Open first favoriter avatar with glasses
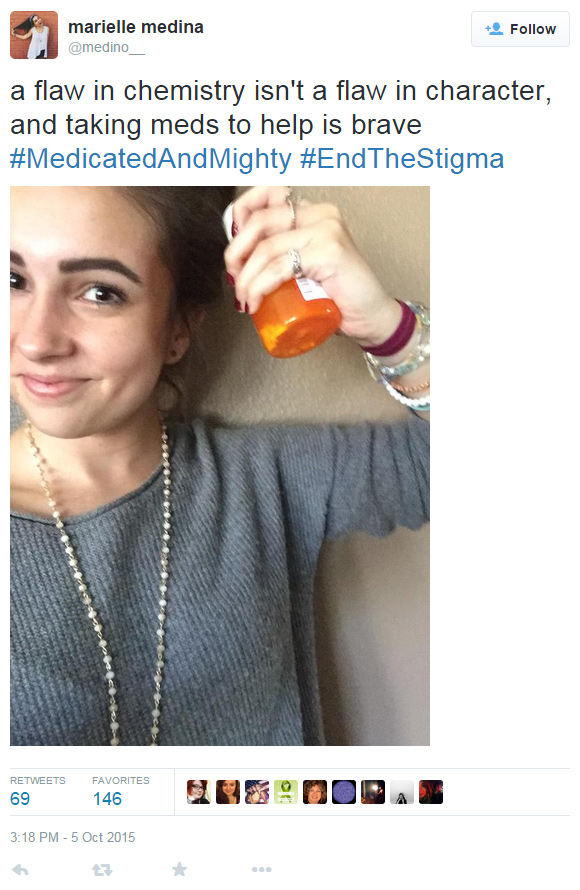 point(199,792)
